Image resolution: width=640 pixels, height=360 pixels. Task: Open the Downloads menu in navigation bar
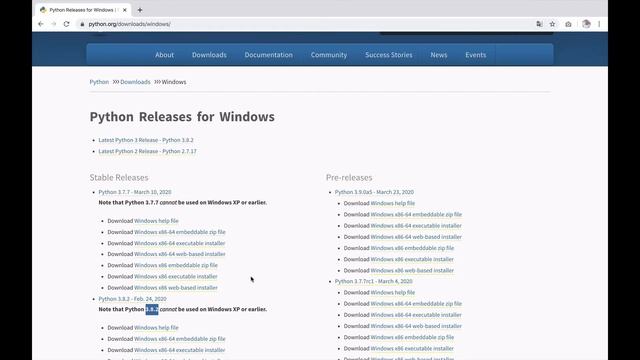[209, 55]
